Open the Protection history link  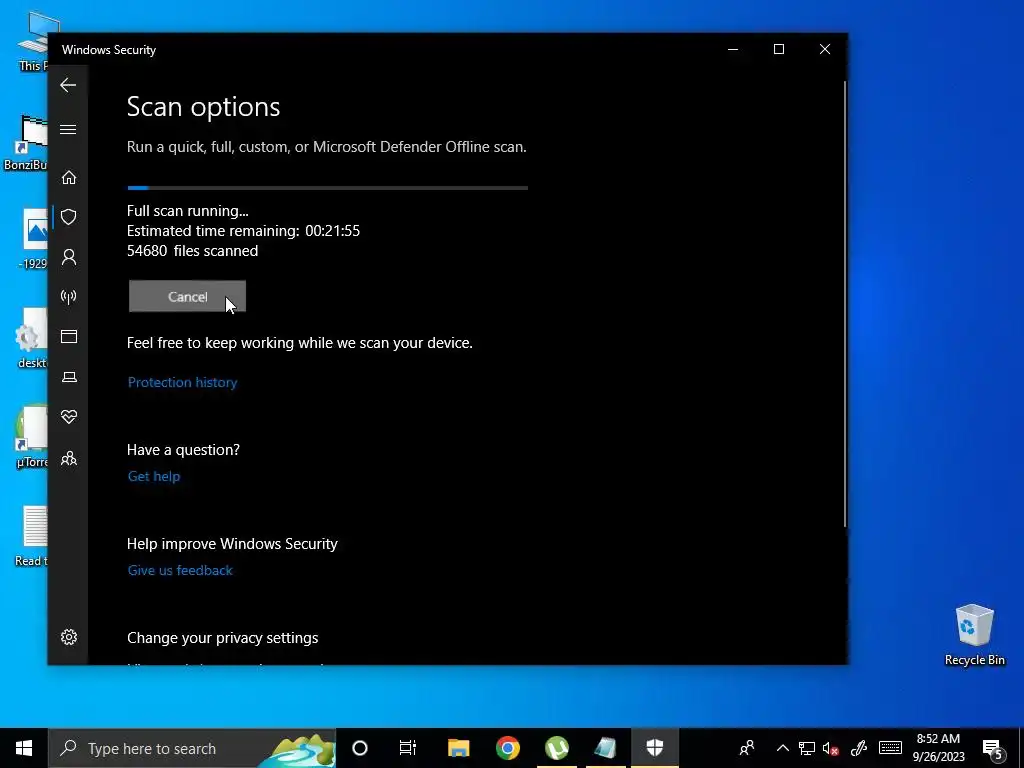[182, 382]
